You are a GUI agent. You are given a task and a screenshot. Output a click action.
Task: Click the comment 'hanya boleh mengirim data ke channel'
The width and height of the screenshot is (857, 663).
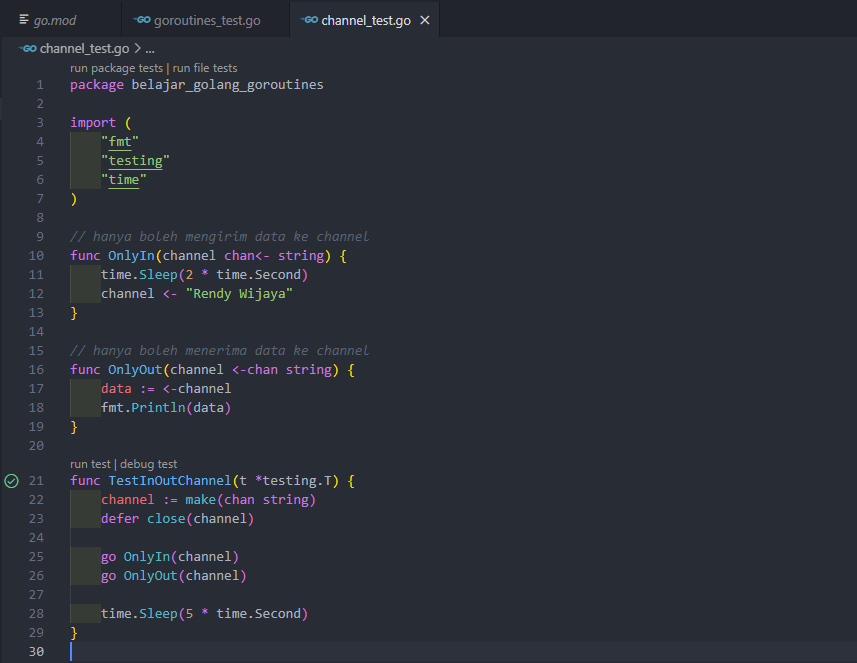[x=219, y=237]
